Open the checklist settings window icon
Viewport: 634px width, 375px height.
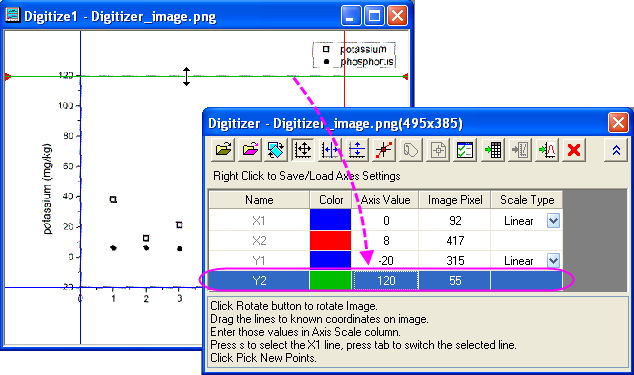[x=465, y=150]
